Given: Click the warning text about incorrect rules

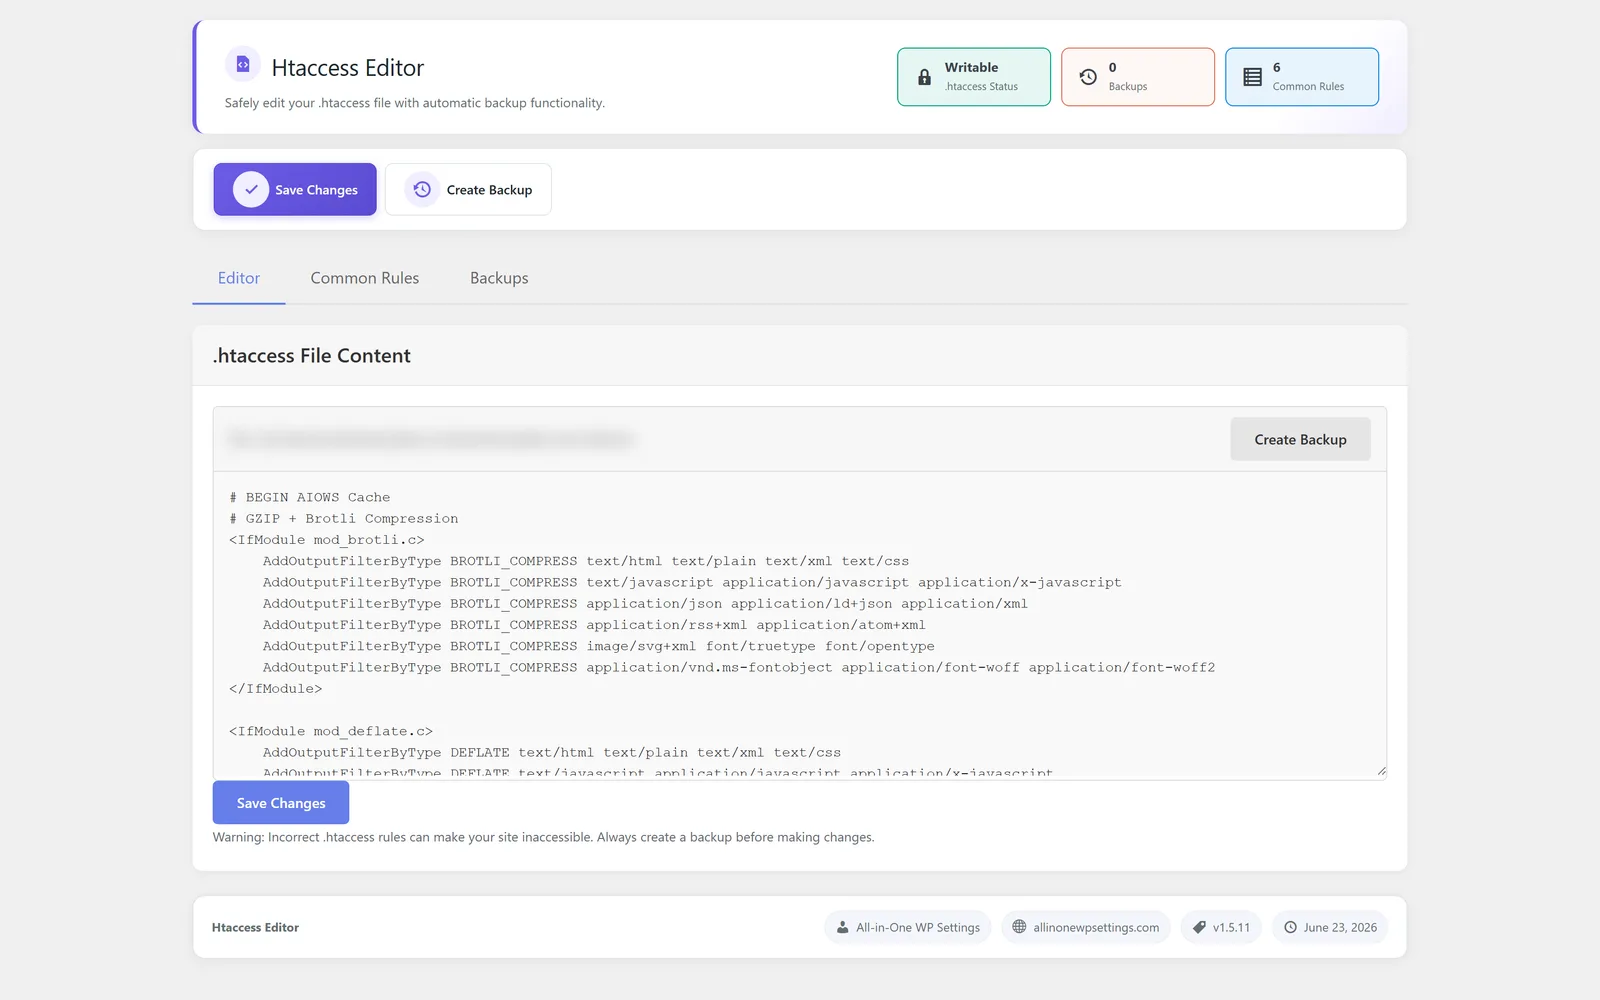Looking at the screenshot, I should pos(543,837).
